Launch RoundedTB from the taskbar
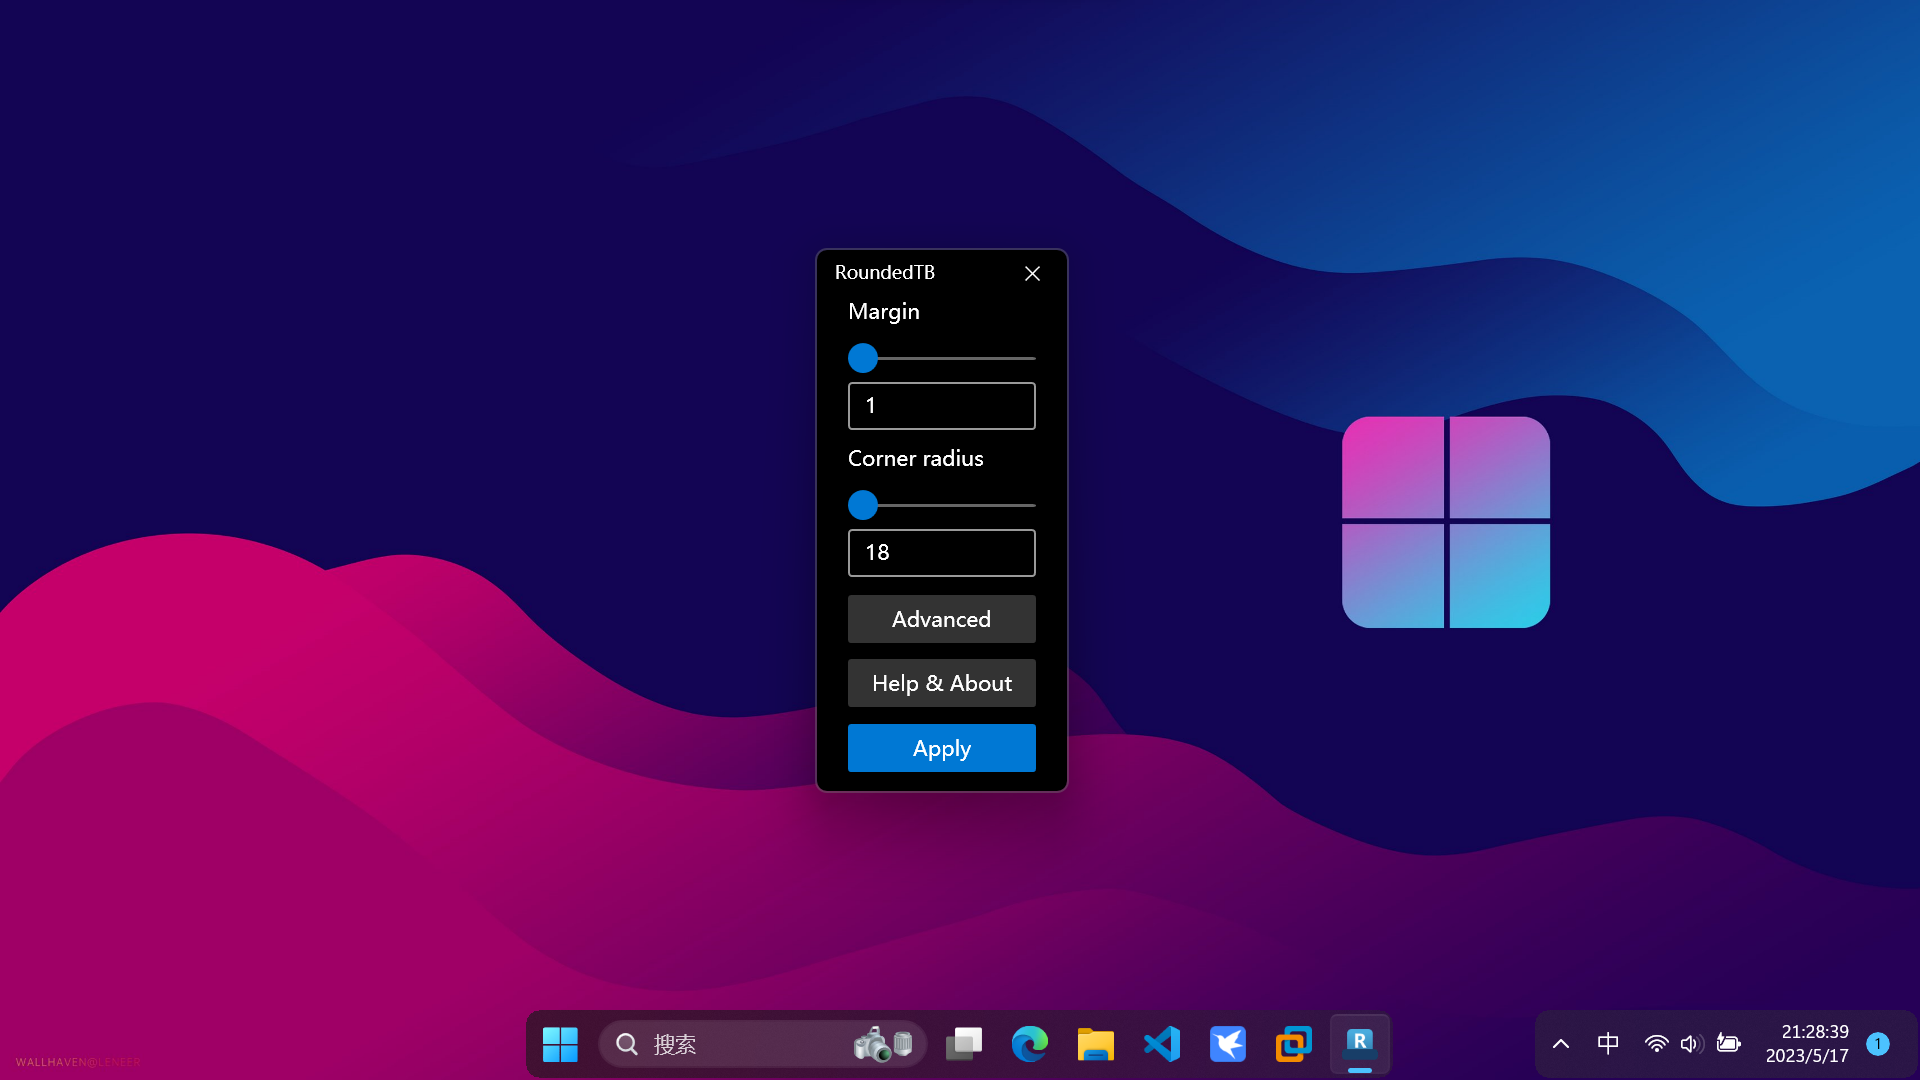Image resolution: width=1920 pixels, height=1080 pixels. 1359,1043
